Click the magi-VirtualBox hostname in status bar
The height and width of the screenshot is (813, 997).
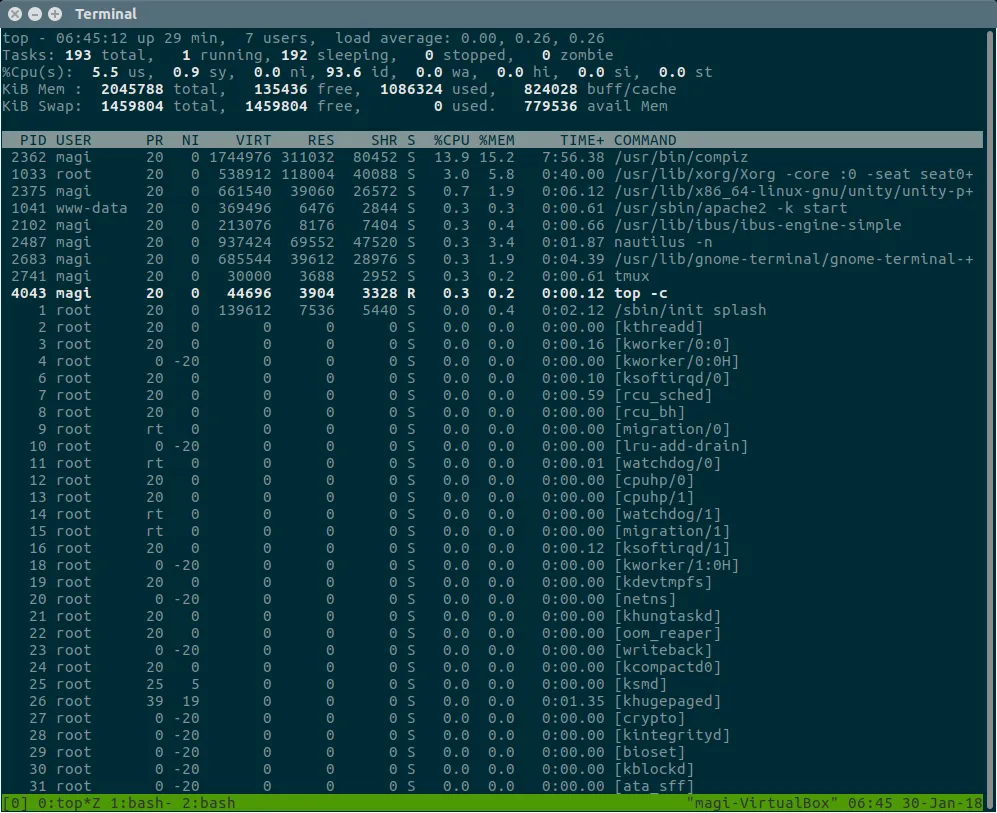coord(760,803)
